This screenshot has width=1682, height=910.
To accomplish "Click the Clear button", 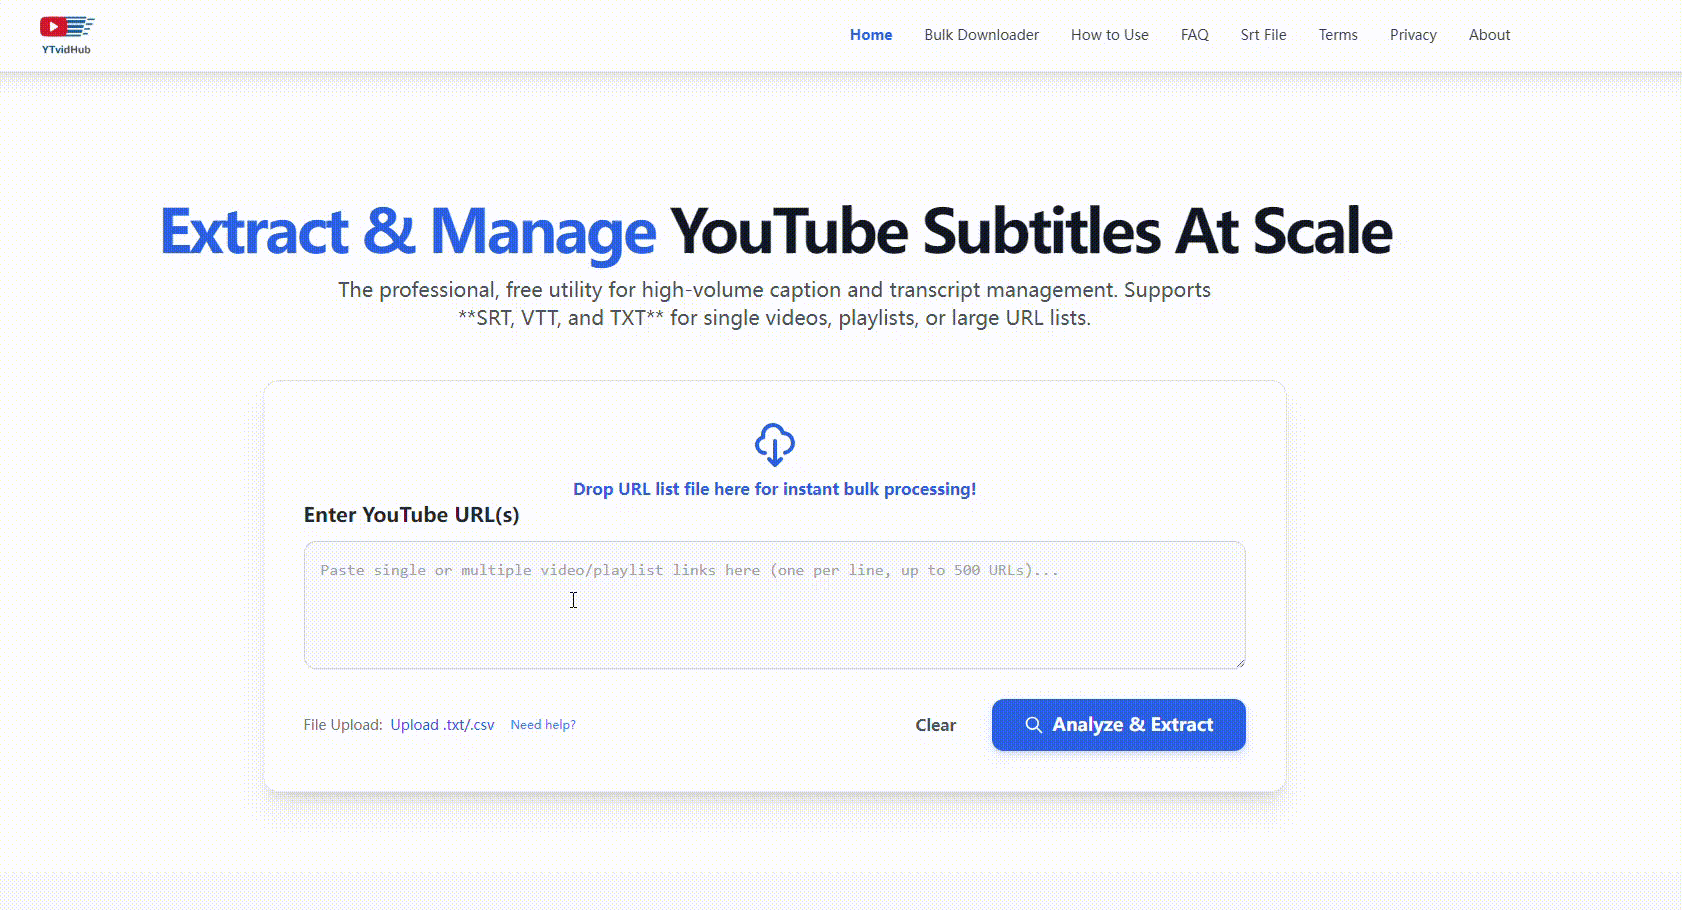I will [x=935, y=725].
